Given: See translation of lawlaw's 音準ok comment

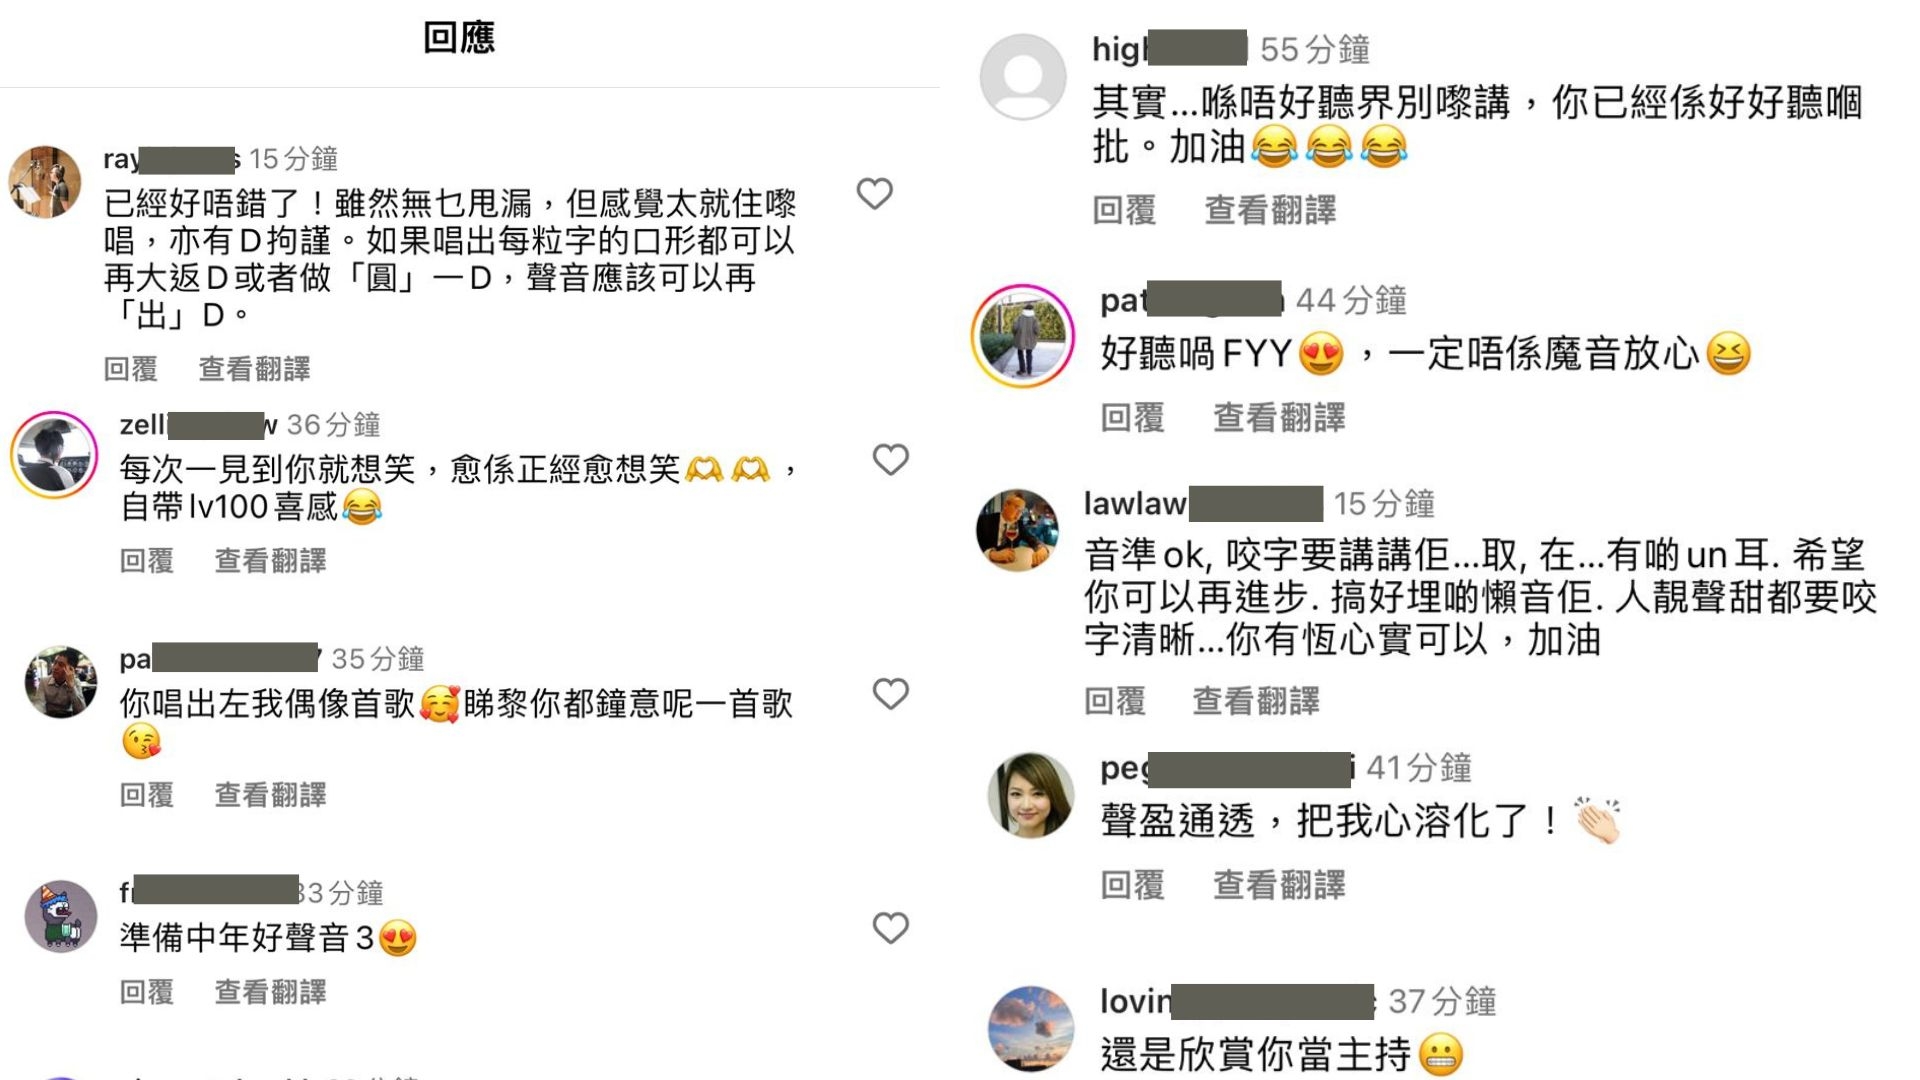Looking at the screenshot, I should tap(1256, 701).
